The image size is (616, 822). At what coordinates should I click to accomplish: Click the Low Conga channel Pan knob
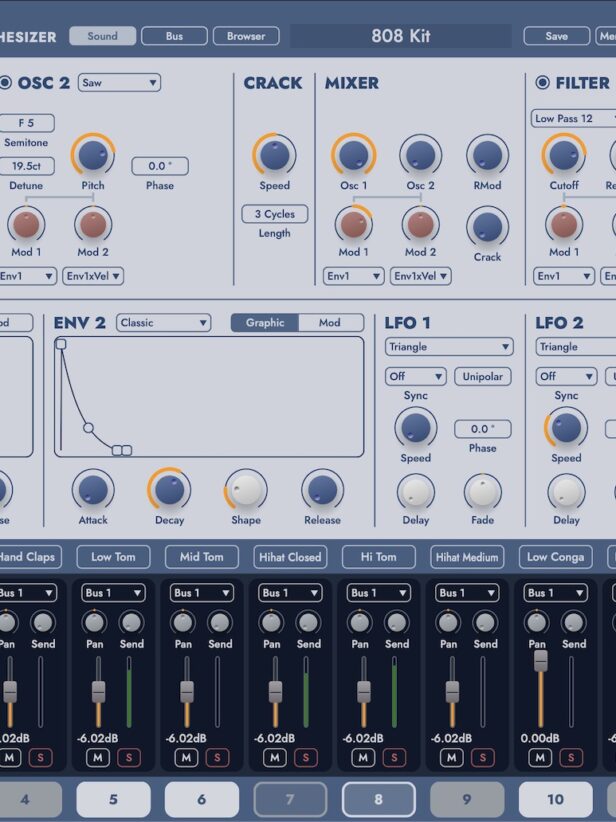tap(537, 622)
